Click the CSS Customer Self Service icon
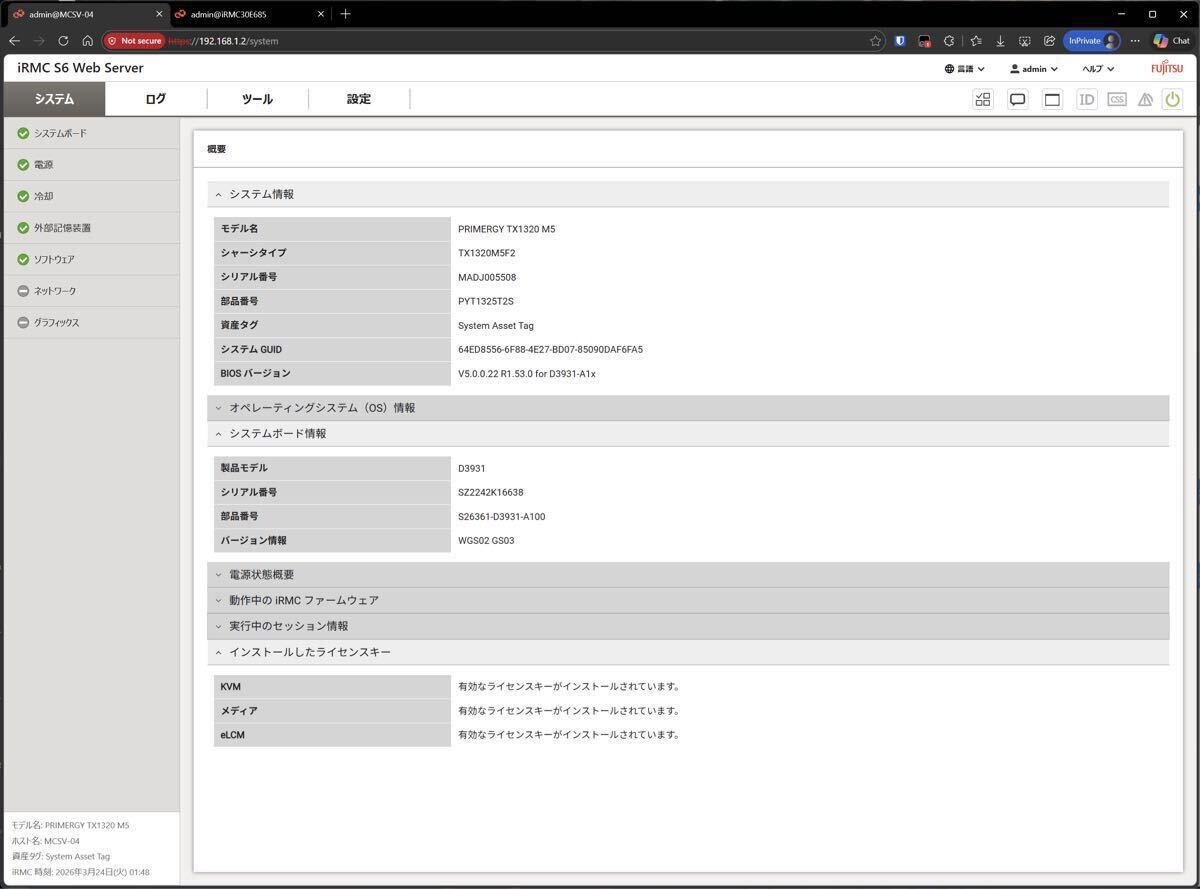This screenshot has height=889, width=1200. [x=1116, y=99]
